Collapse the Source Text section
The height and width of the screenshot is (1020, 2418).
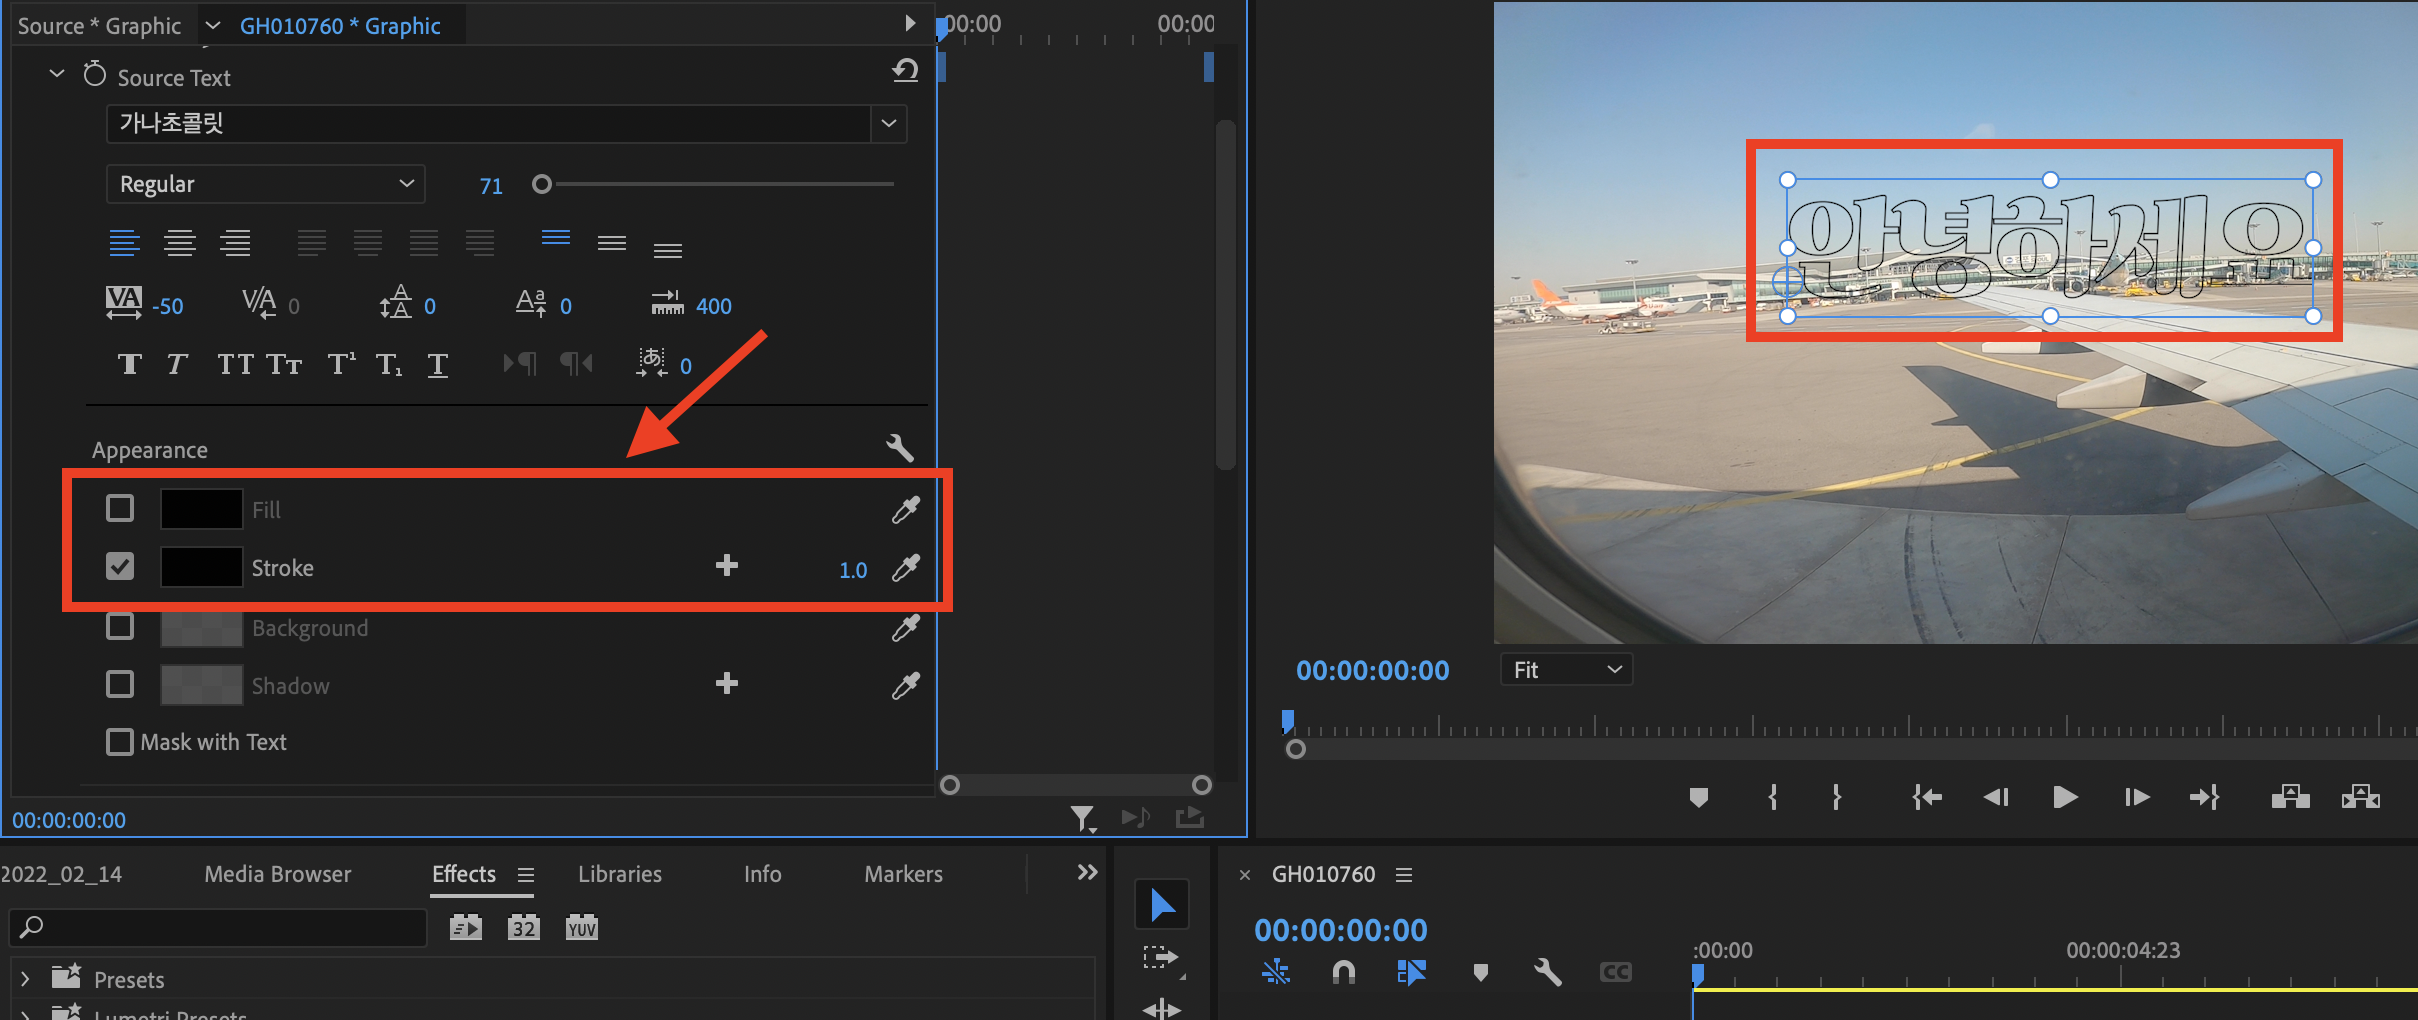(x=57, y=74)
